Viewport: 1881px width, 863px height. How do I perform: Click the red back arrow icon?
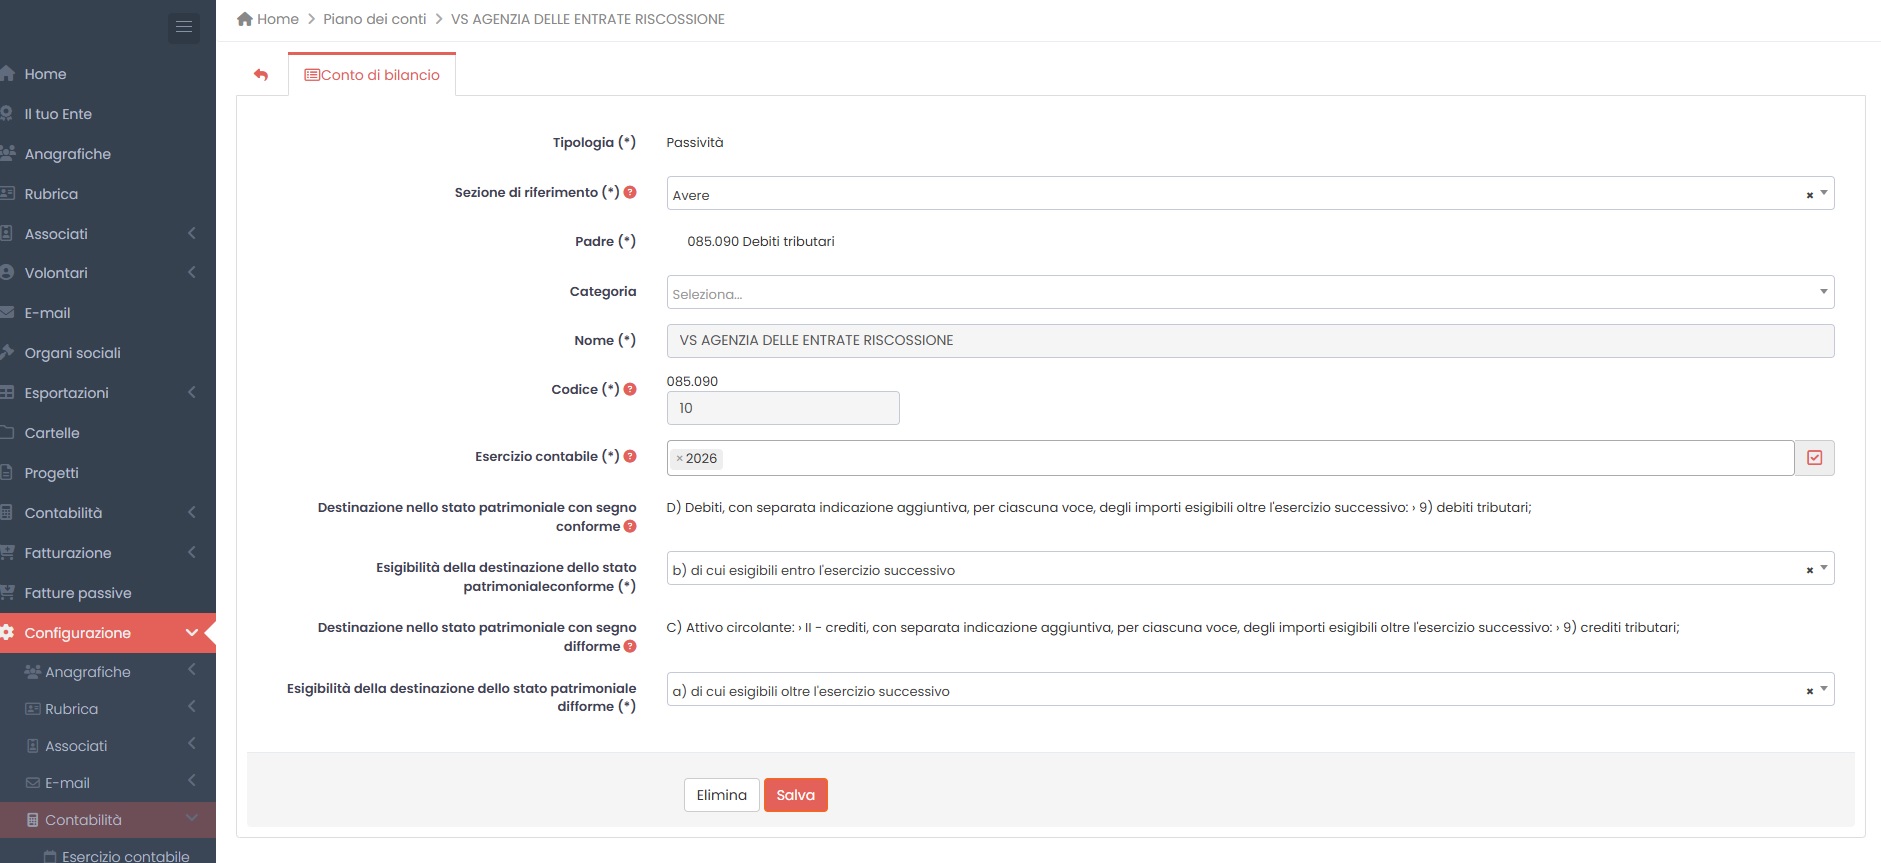(261, 75)
